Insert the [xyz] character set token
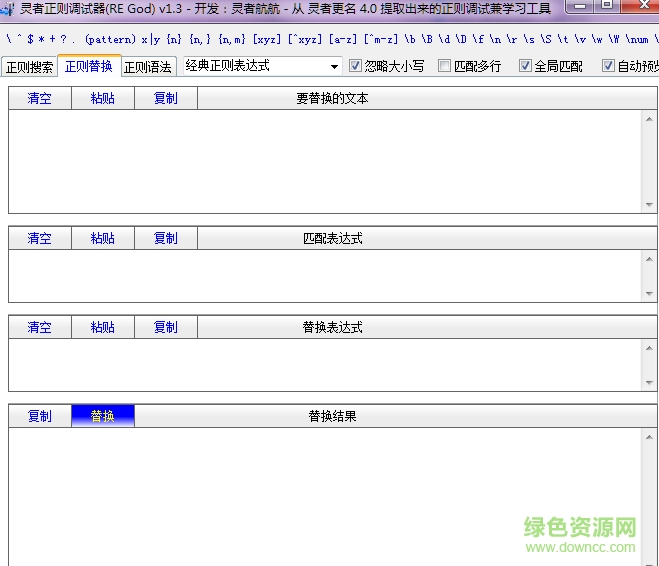Viewport: 659px width, 566px height. tap(267, 40)
